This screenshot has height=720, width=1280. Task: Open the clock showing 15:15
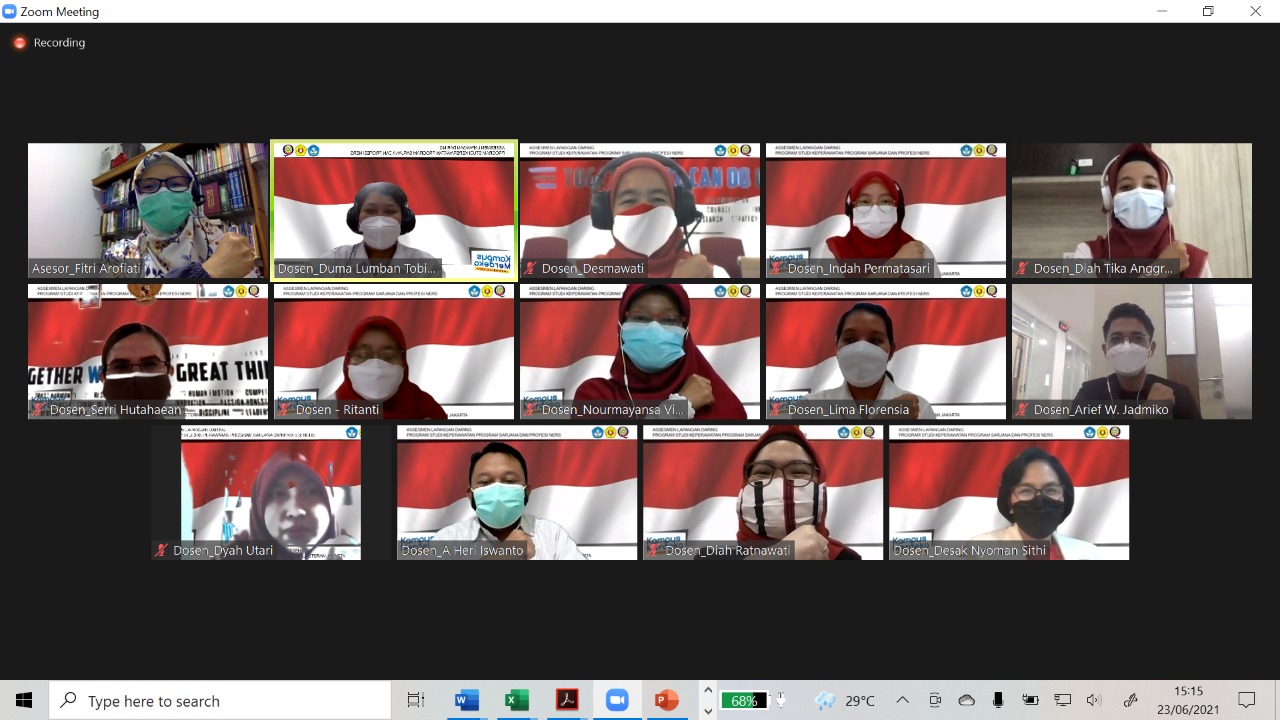1188,700
